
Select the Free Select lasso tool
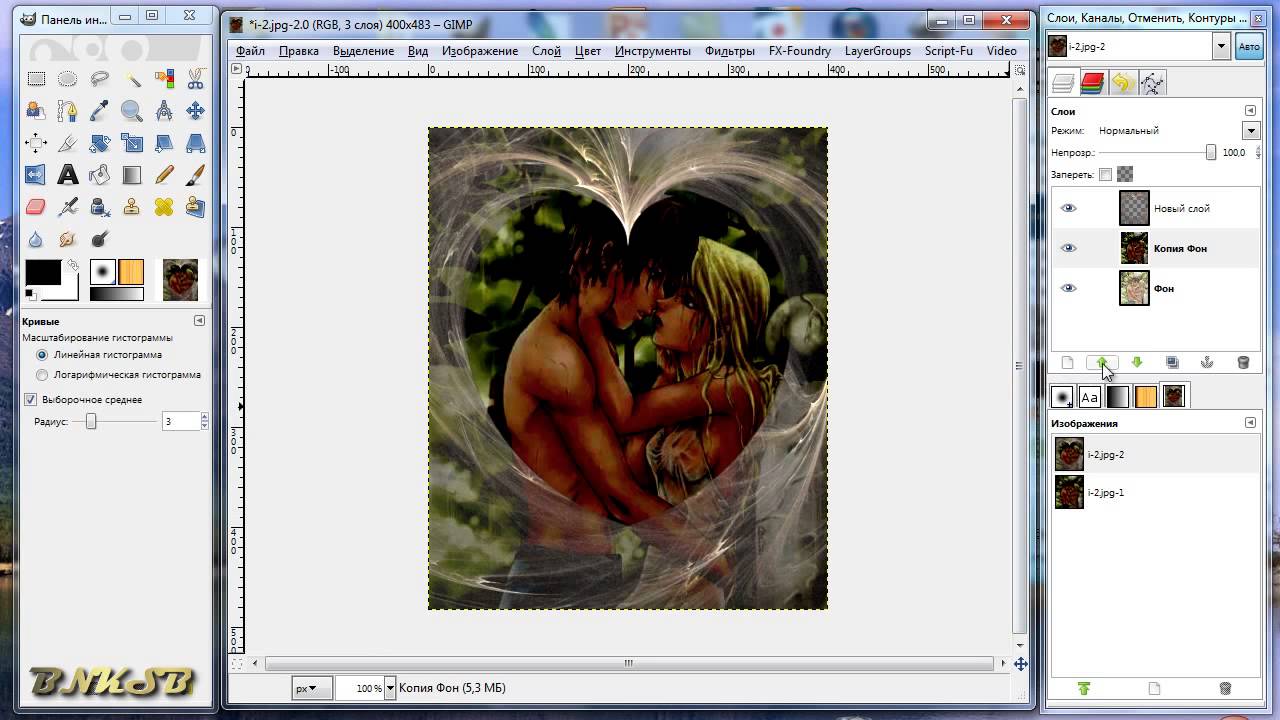pyautogui.click(x=99, y=79)
